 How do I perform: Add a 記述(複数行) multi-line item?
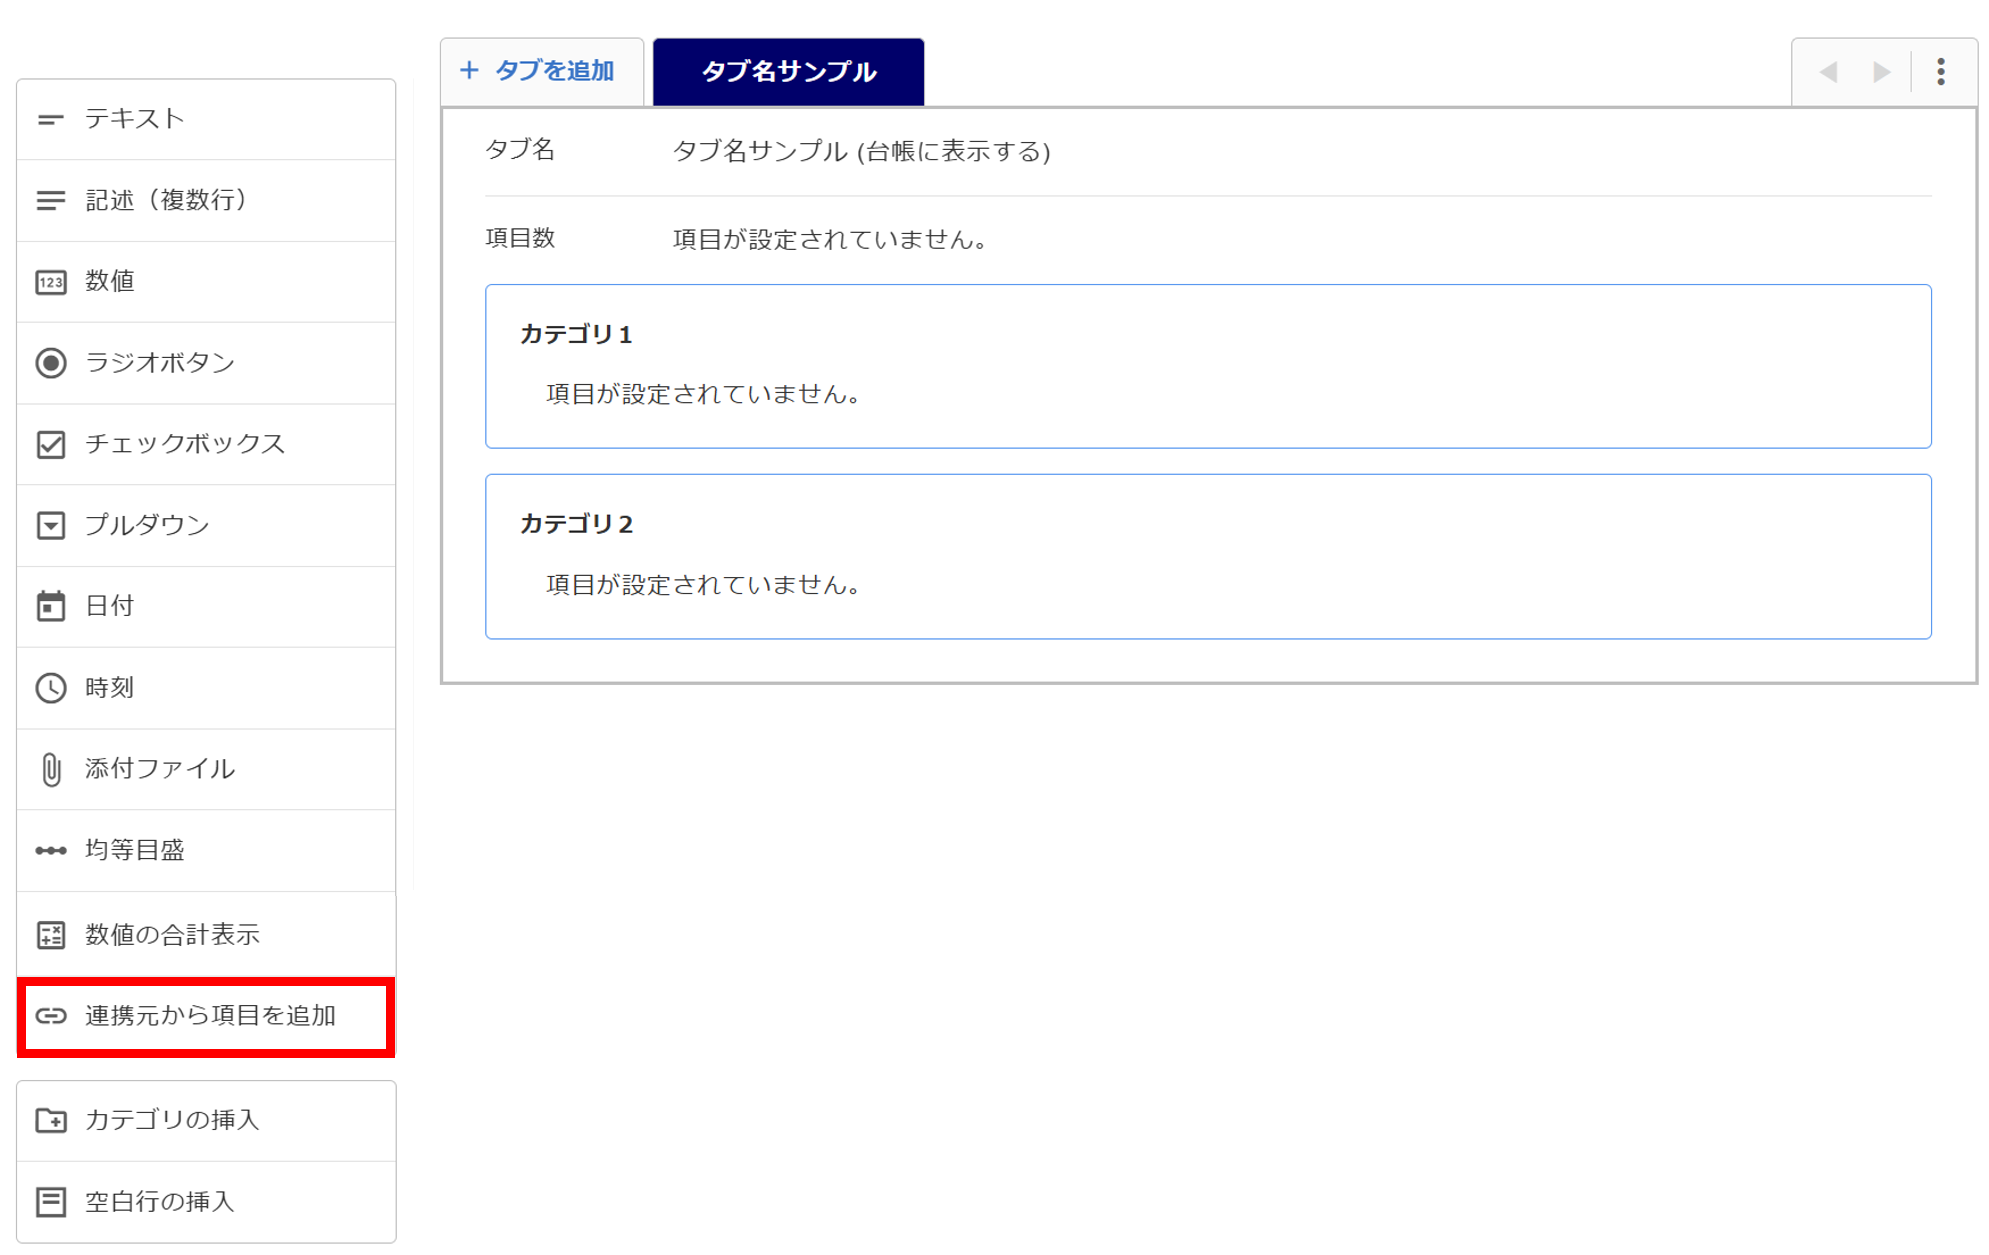[x=206, y=200]
